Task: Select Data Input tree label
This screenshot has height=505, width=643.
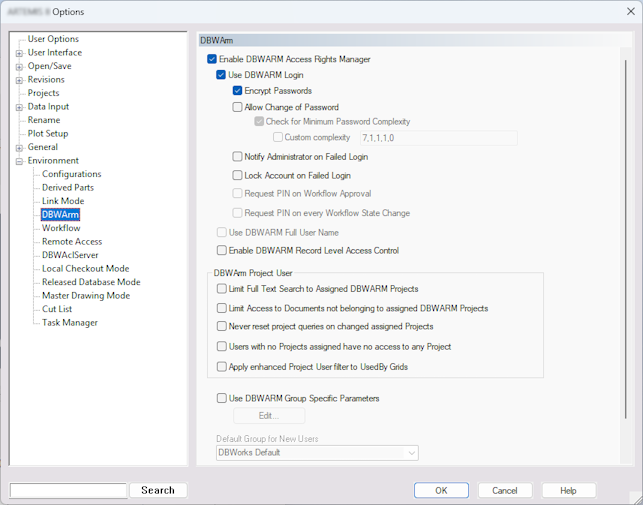Action: pos(48,107)
